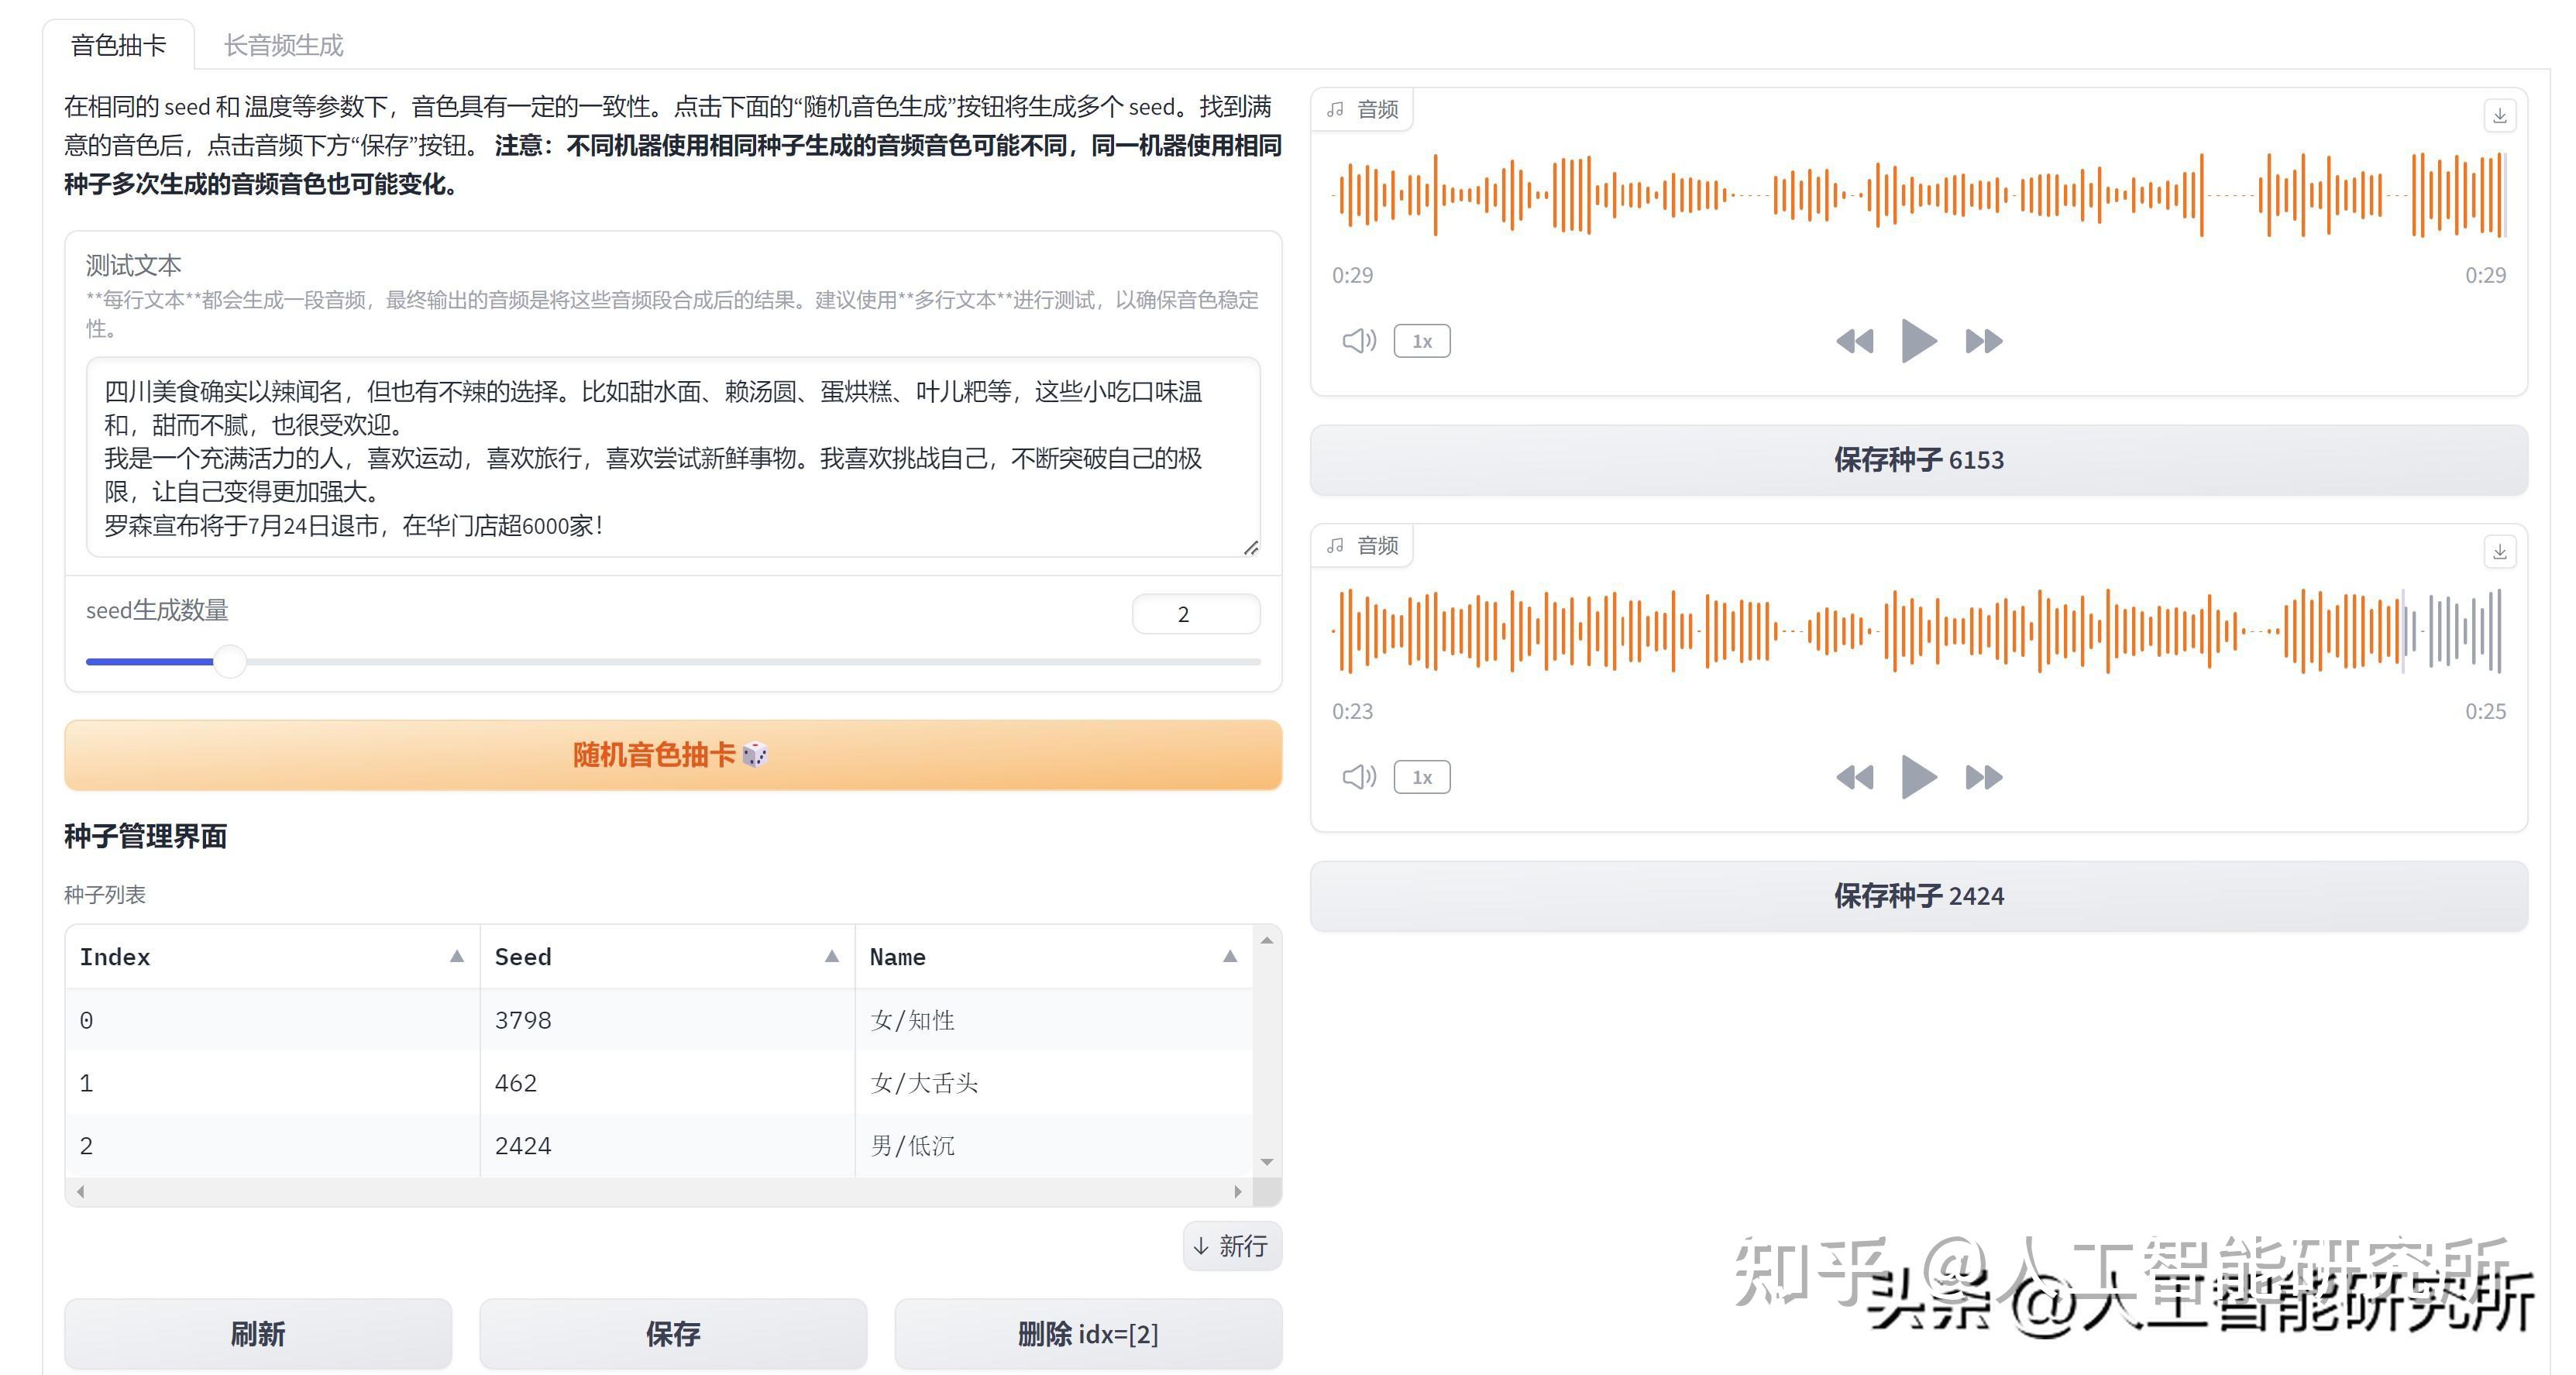The height and width of the screenshot is (1375, 2576).
Task: Save seed 6153 from first audio
Action: (x=1917, y=460)
